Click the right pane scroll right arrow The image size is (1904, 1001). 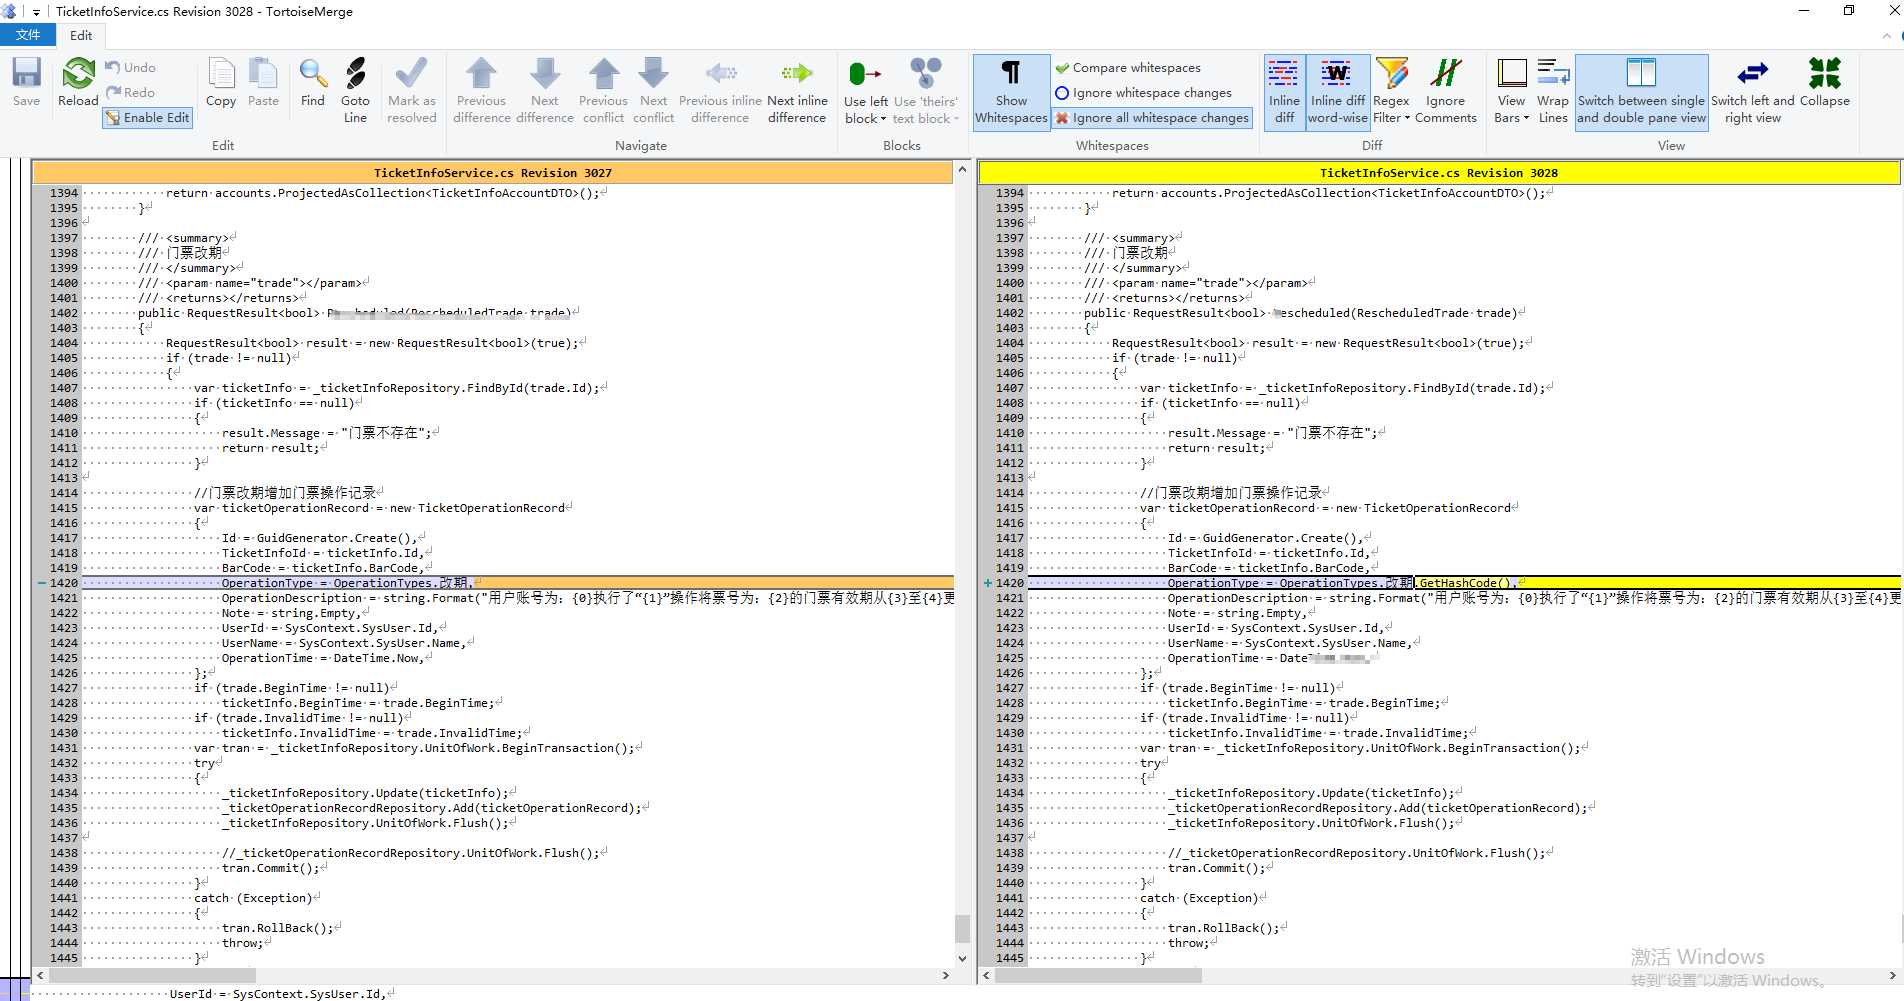1892,975
